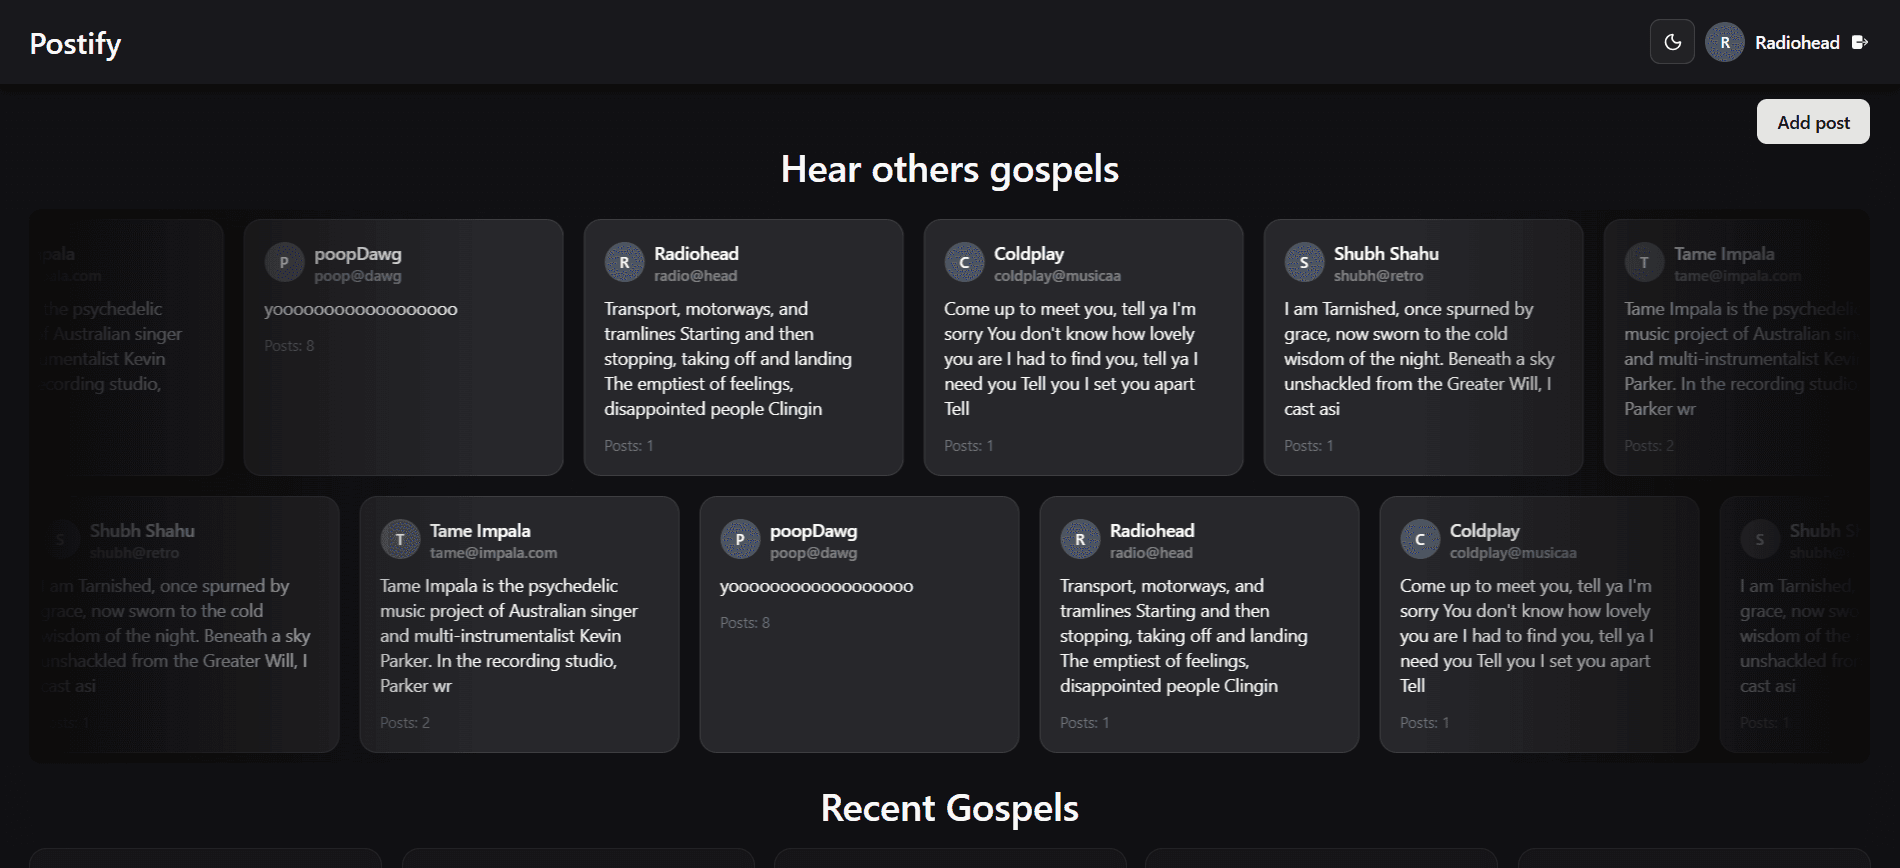Open the Radiohead avatar in the header

(x=1724, y=42)
